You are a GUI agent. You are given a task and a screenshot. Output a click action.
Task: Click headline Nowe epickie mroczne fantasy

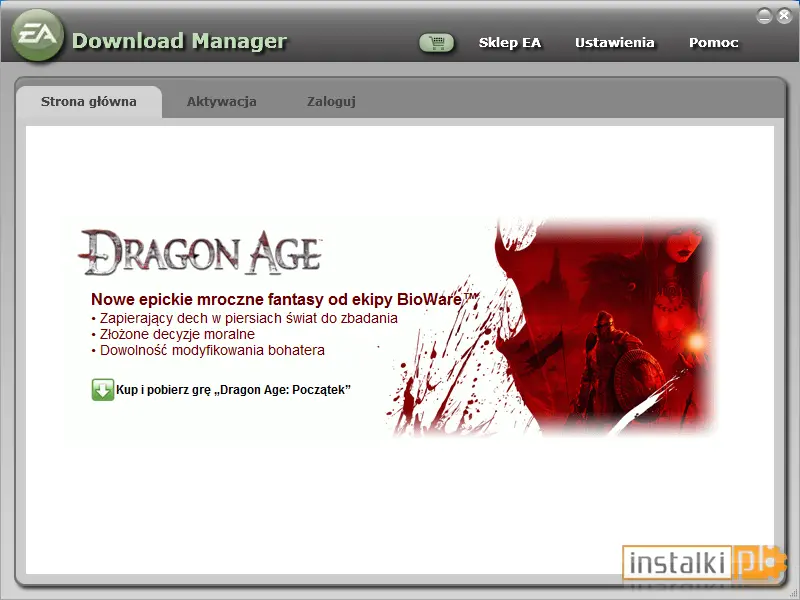click(285, 299)
